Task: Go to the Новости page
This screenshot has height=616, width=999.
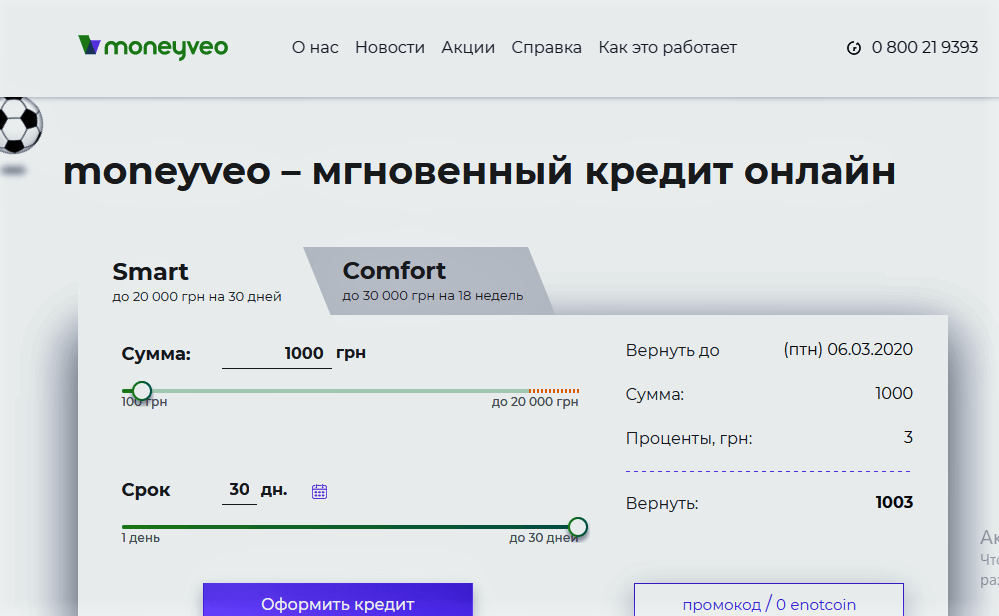Action: (389, 47)
